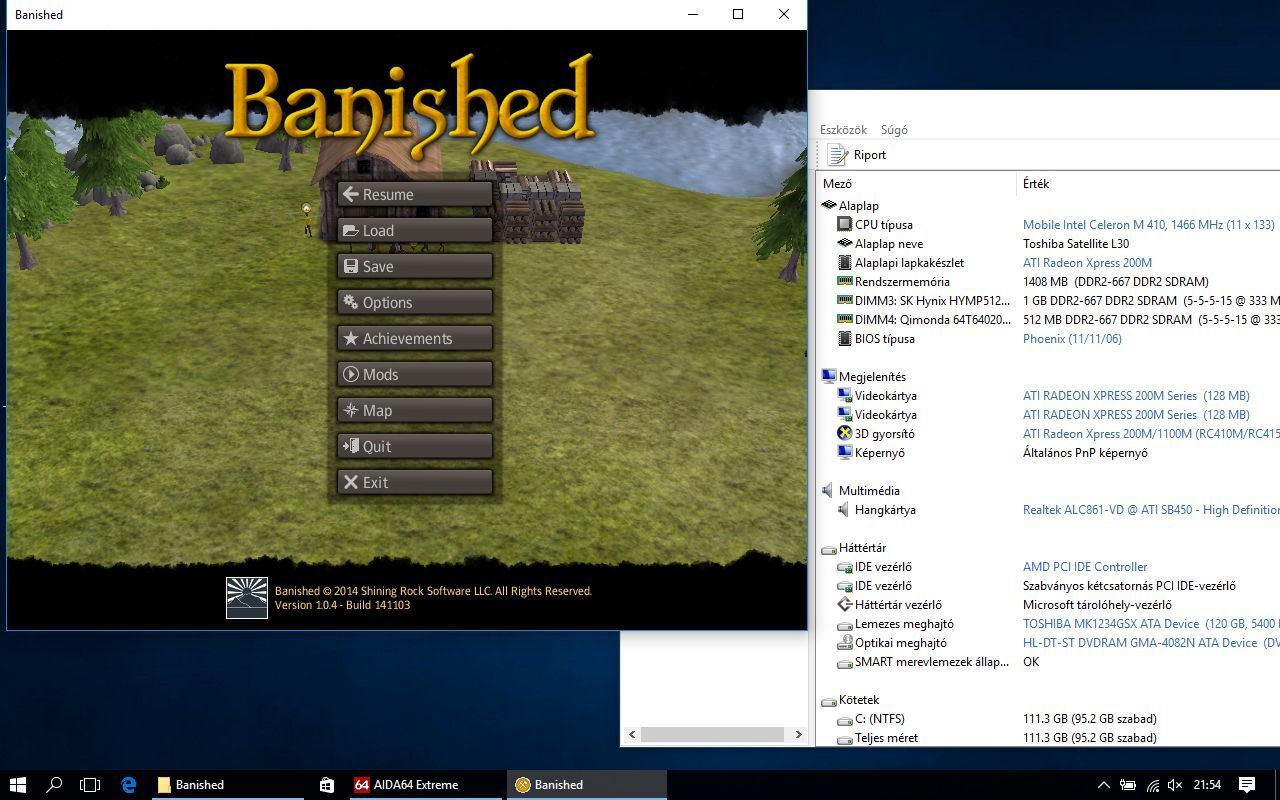1280x800 pixels.
Task: Open the AMD PCI IDE Controller link
Action: click(x=1085, y=567)
